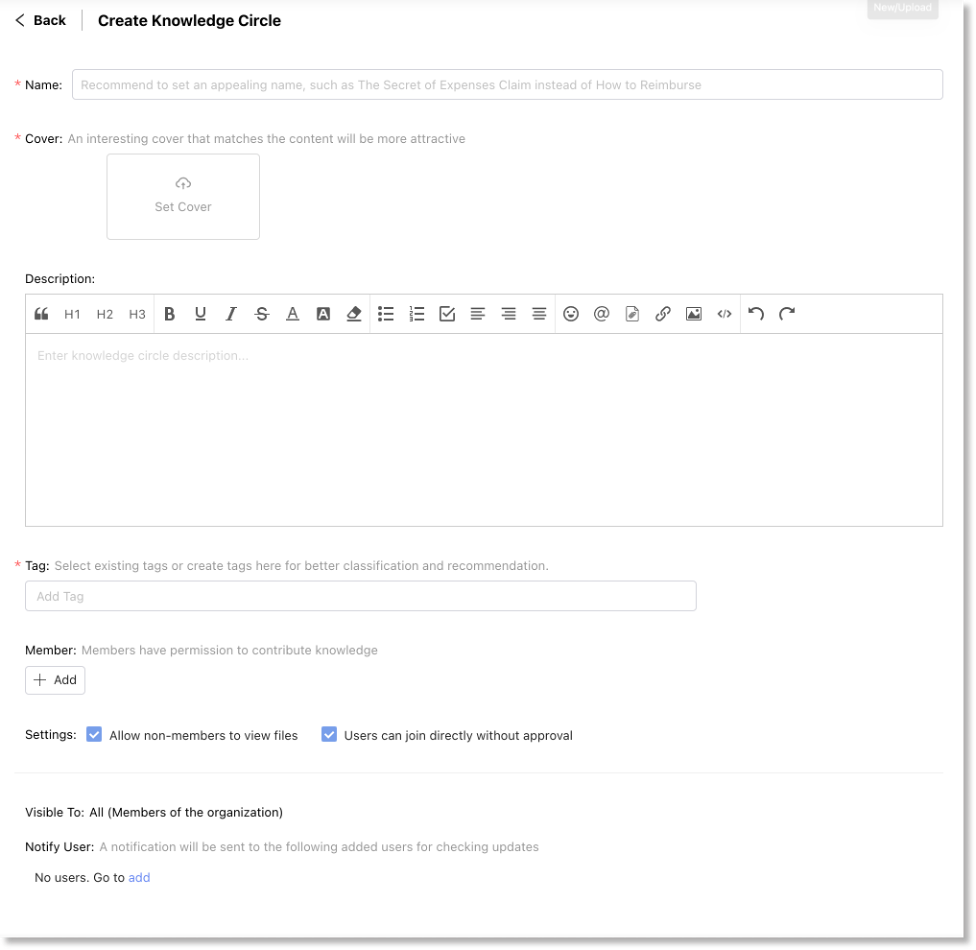Open the emoji picker
This screenshot has width=976, height=950.
(571, 314)
